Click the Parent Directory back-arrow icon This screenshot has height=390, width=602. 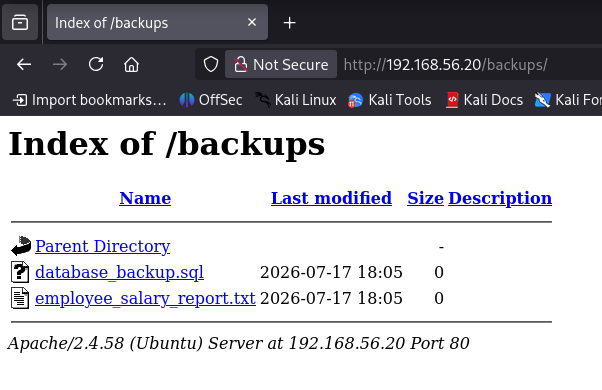pos(21,246)
